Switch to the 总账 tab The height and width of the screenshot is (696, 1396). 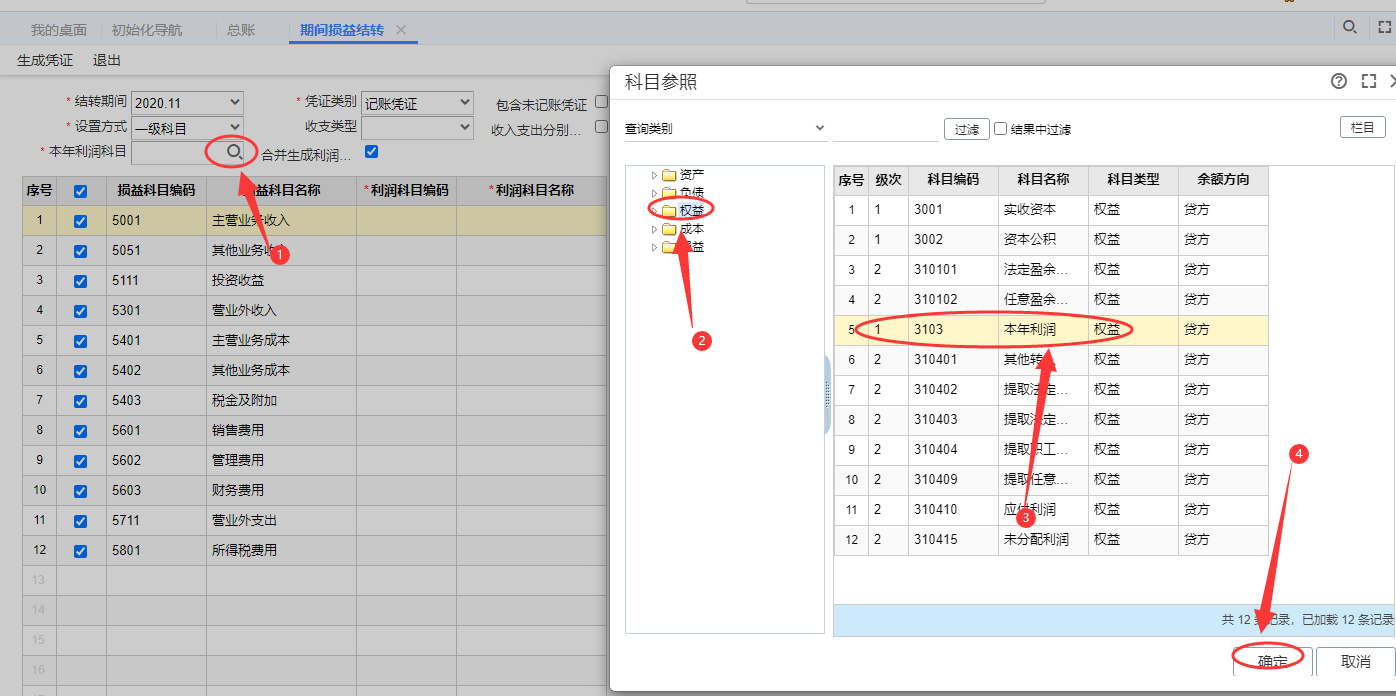[x=241, y=30]
